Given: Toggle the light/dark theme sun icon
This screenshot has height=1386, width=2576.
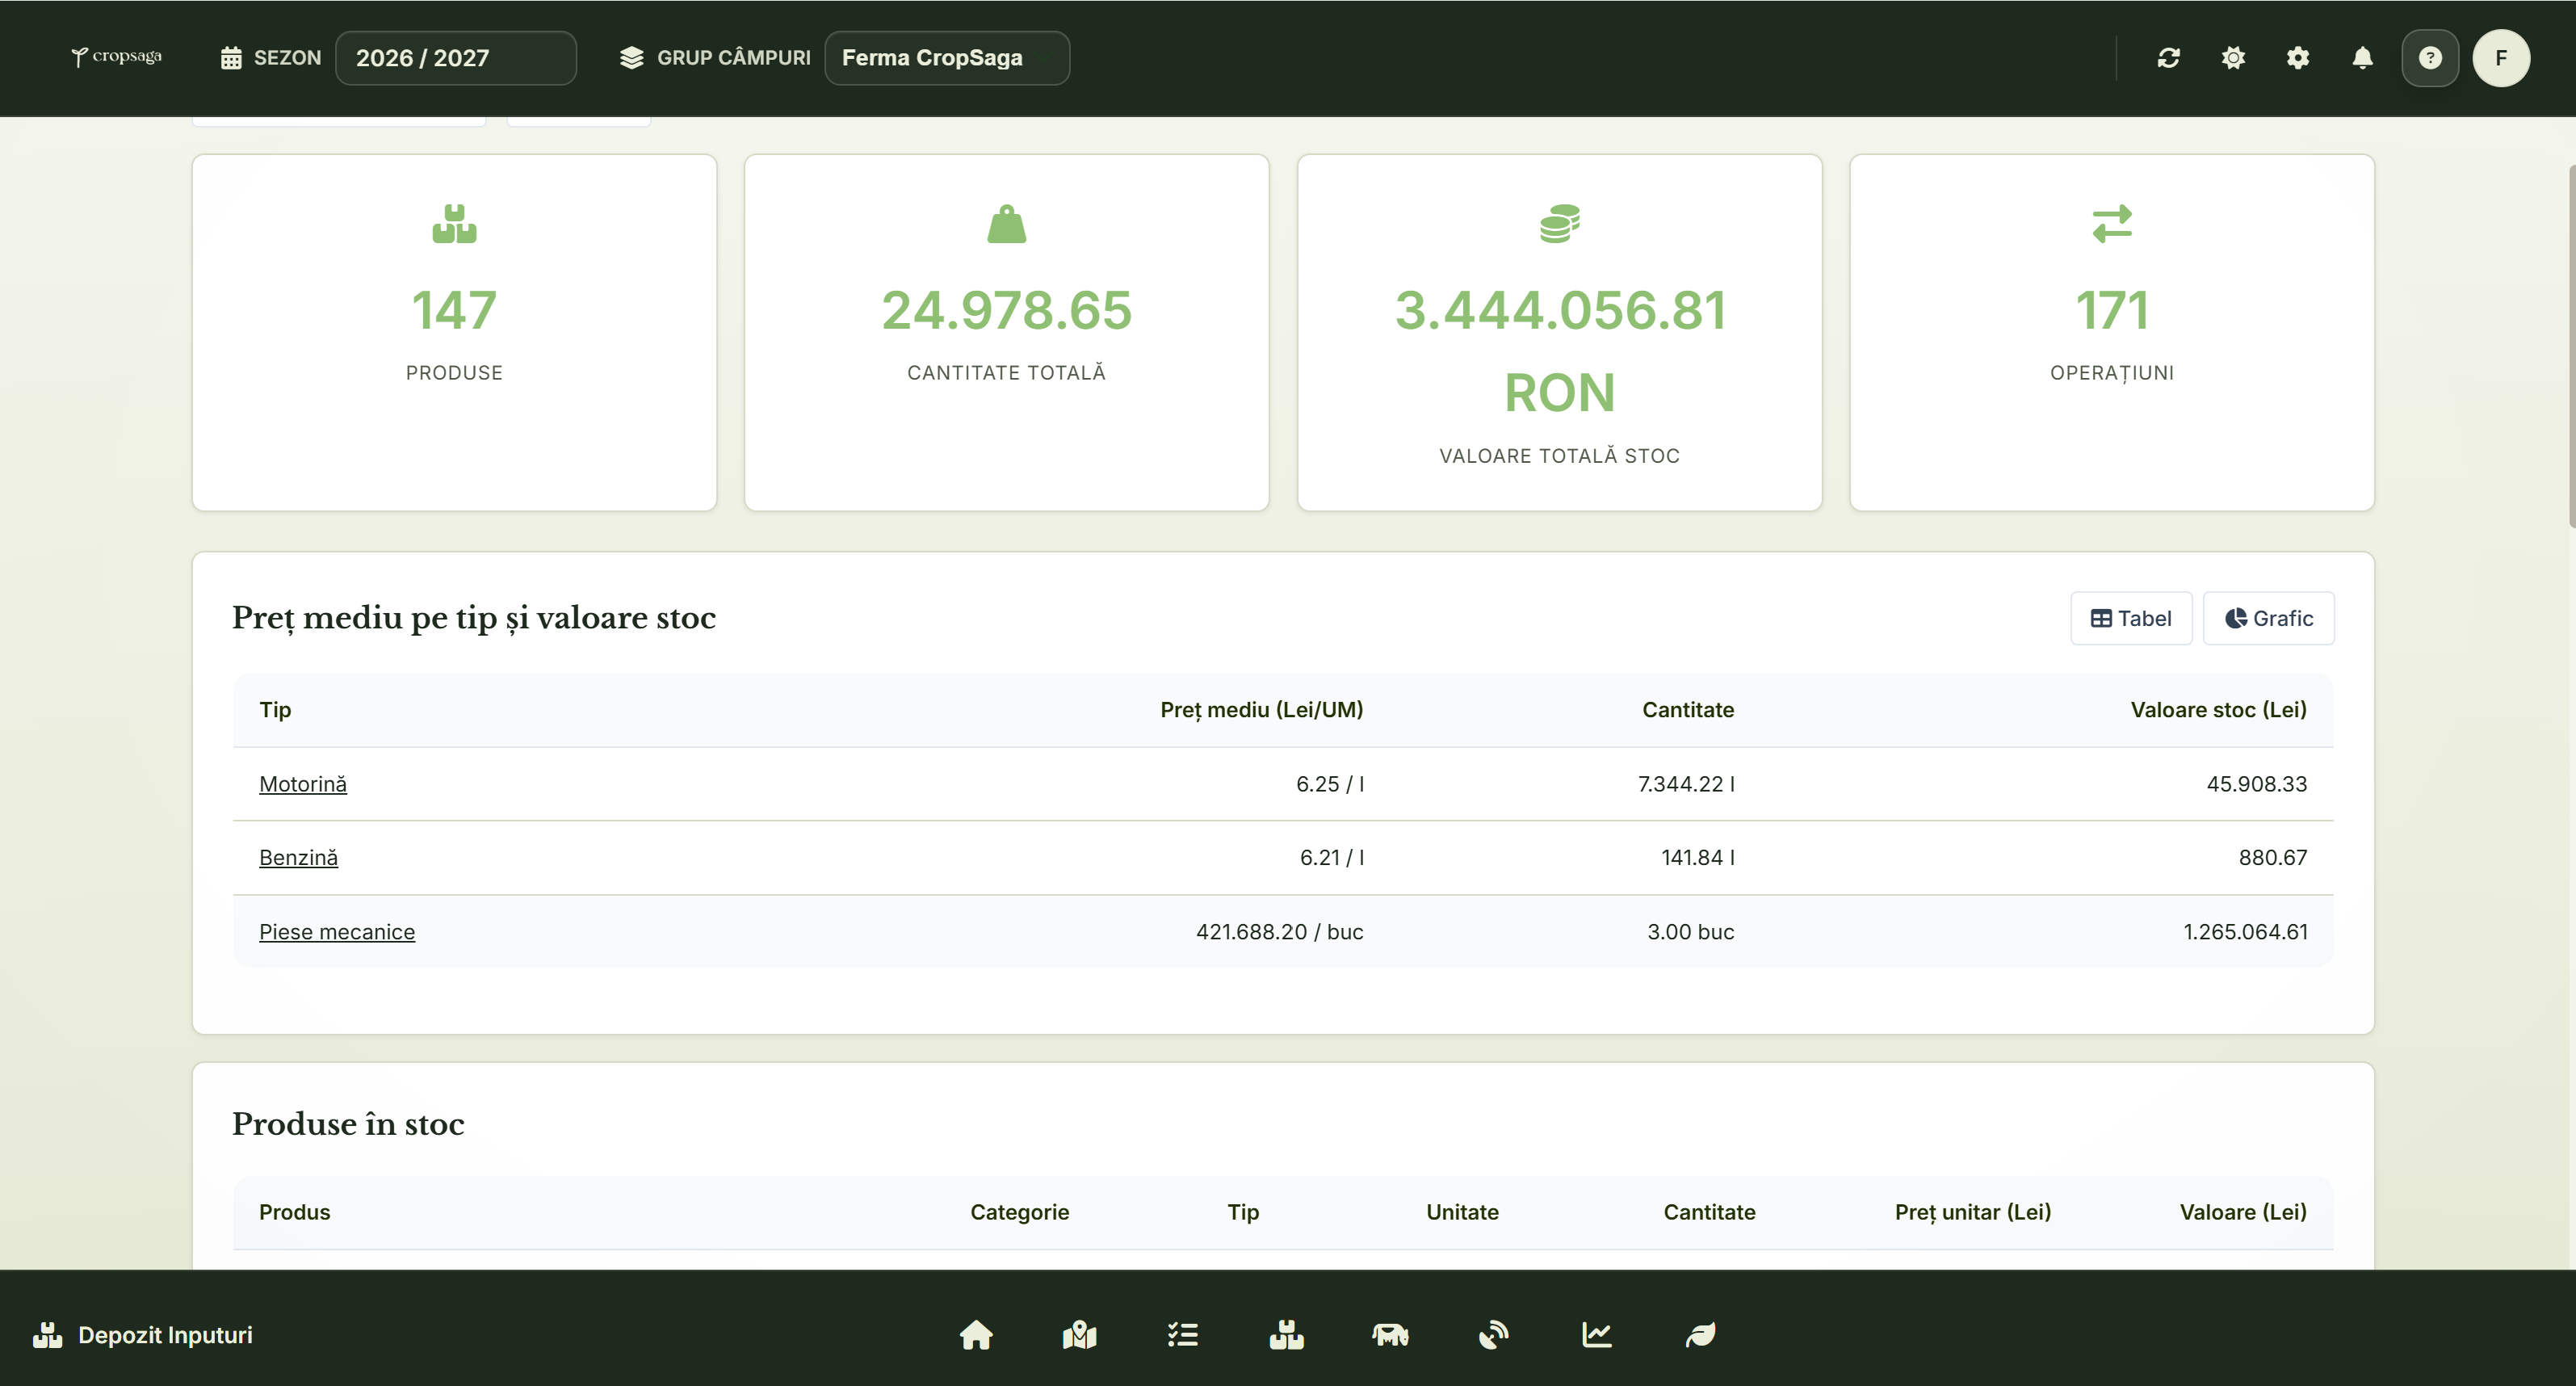Looking at the screenshot, I should [2233, 58].
